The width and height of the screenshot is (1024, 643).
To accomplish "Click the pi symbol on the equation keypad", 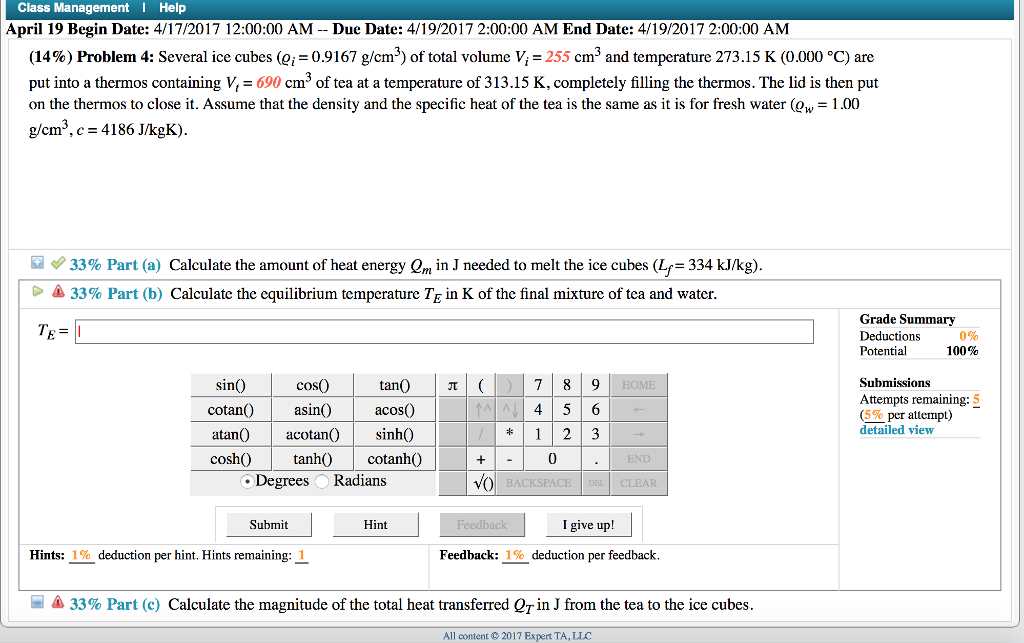I will [x=455, y=385].
